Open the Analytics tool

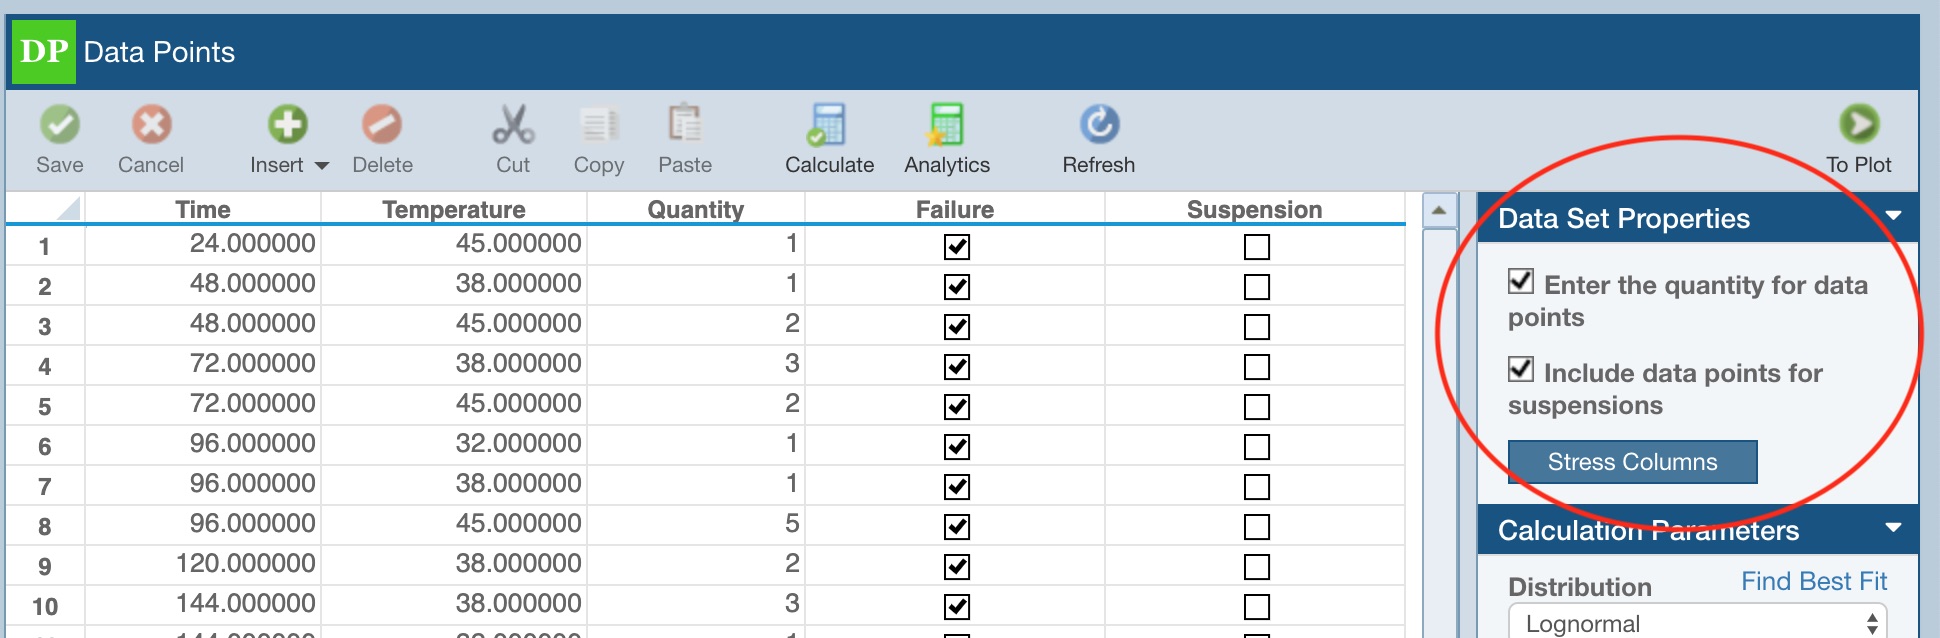point(946,125)
